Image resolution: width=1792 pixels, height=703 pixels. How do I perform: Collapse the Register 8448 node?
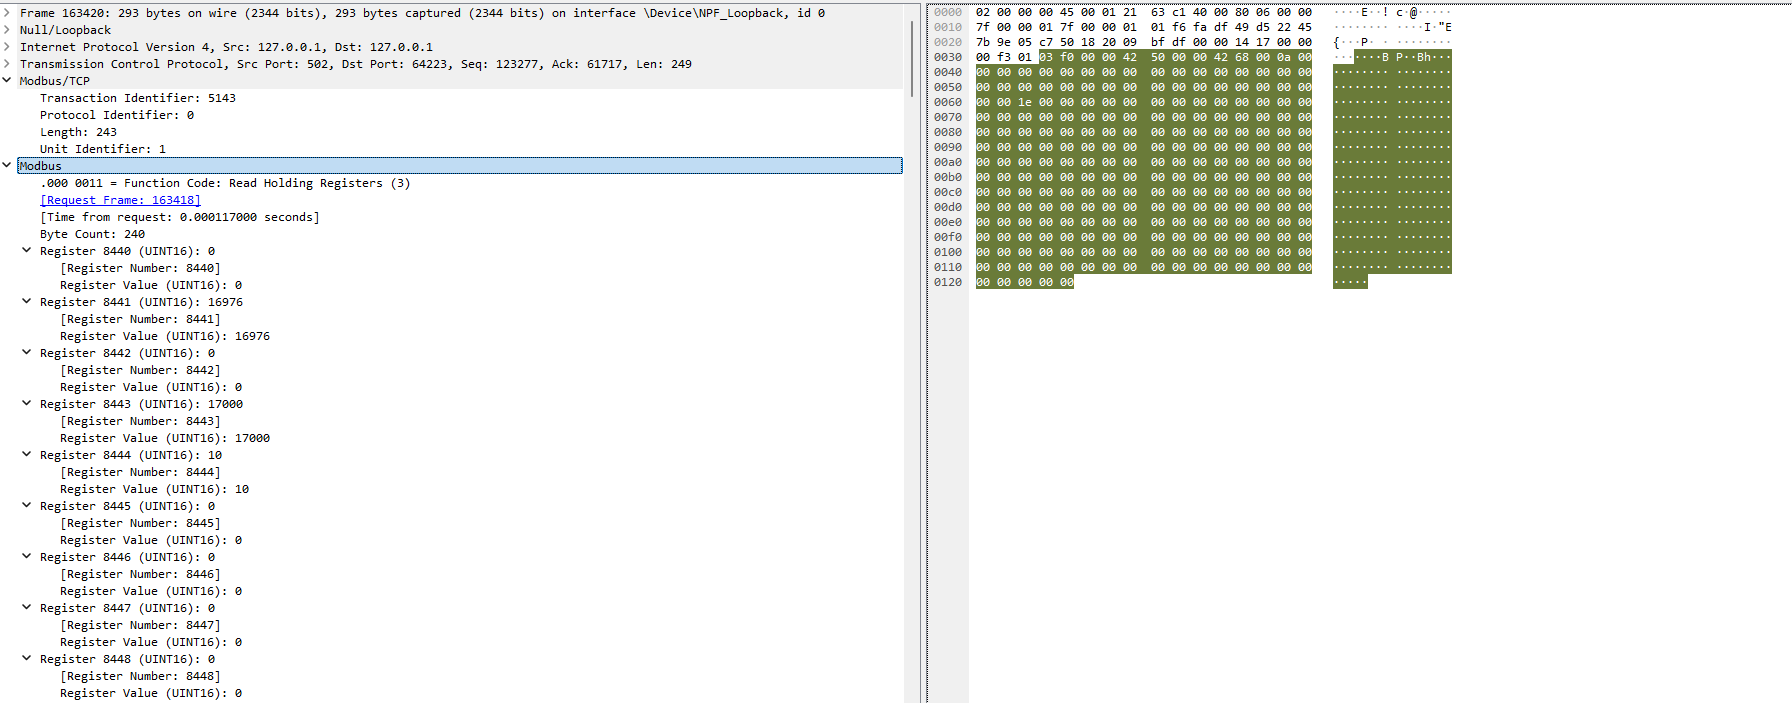click(x=27, y=659)
